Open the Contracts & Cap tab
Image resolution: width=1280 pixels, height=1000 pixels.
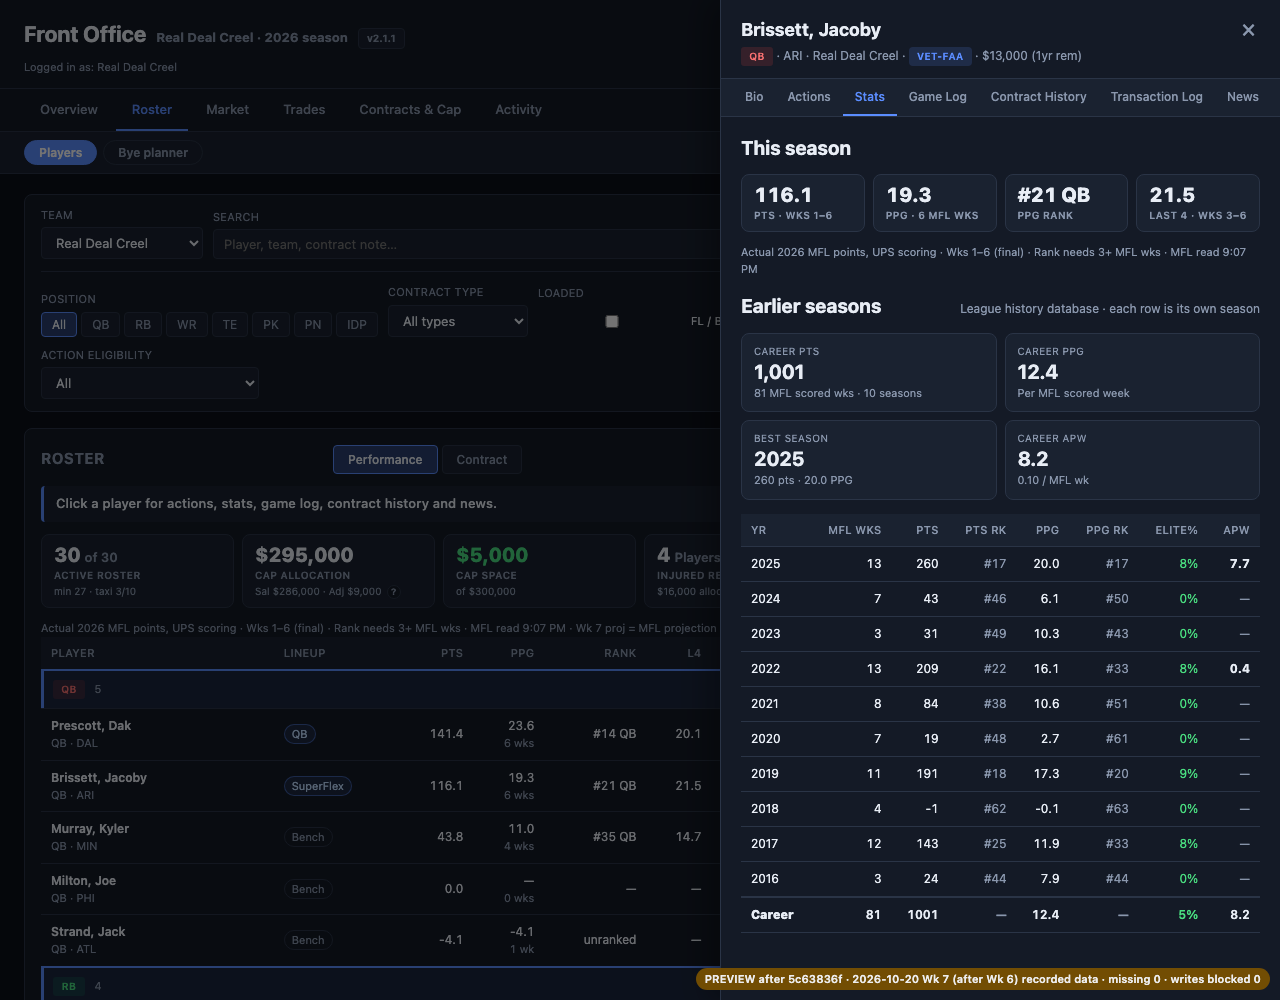[410, 110]
